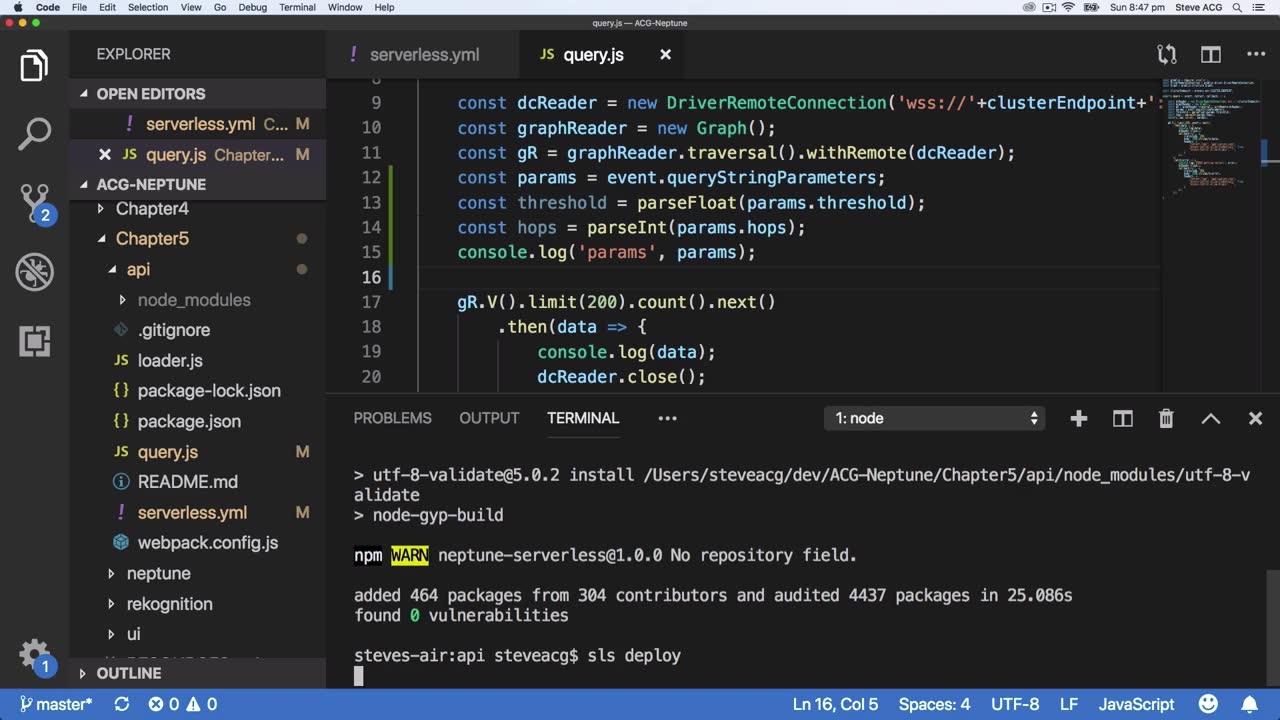Click the master branch indicator
Screen dimensions: 1280x720
click(x=56, y=704)
